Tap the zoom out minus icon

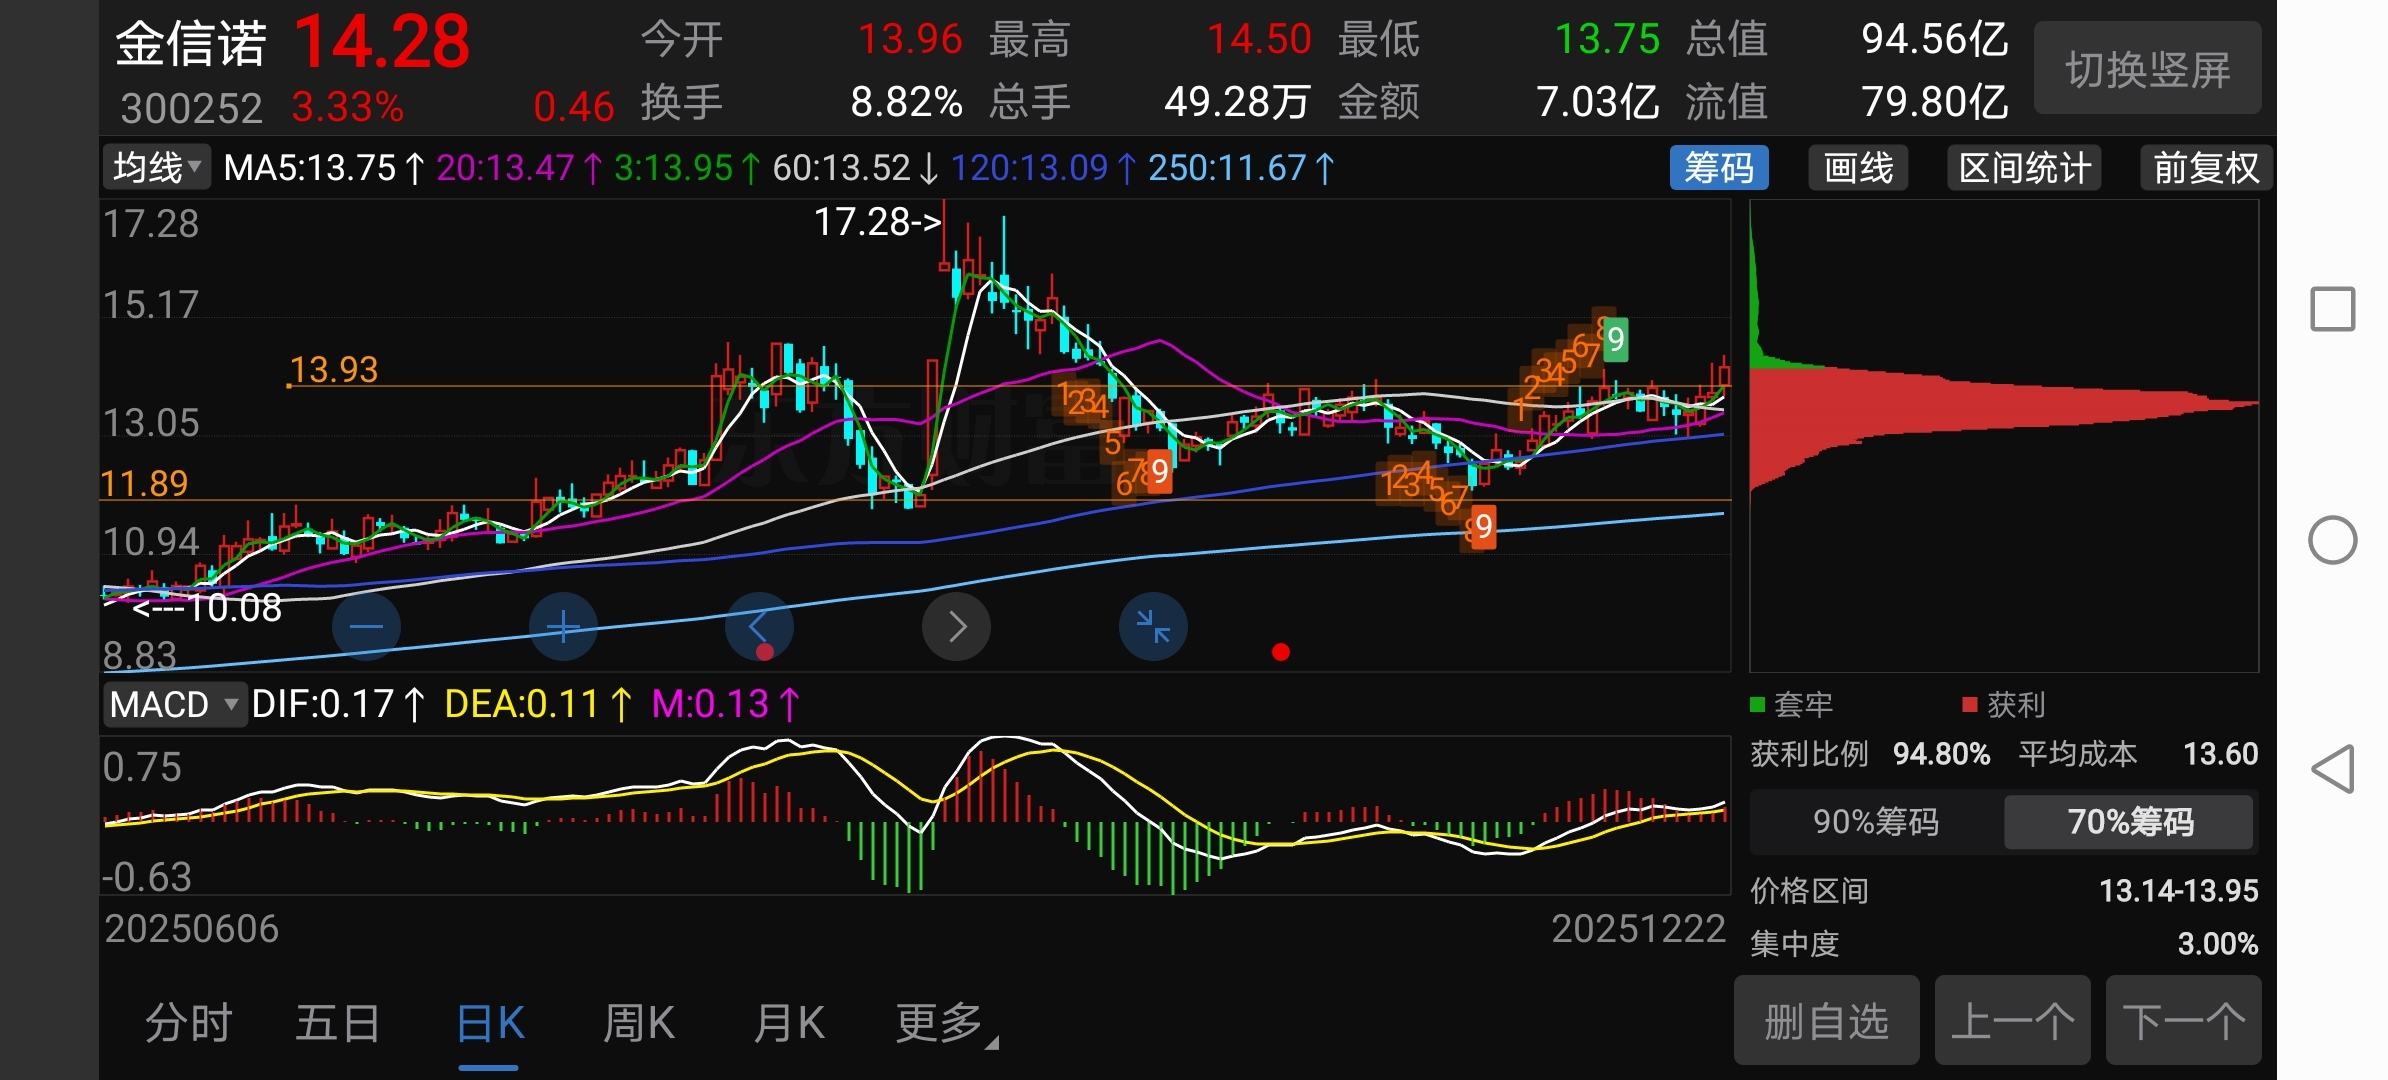click(366, 627)
